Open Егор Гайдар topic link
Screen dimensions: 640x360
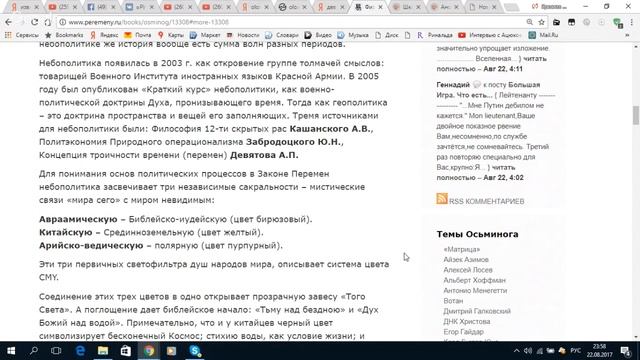pyautogui.click(x=463, y=332)
